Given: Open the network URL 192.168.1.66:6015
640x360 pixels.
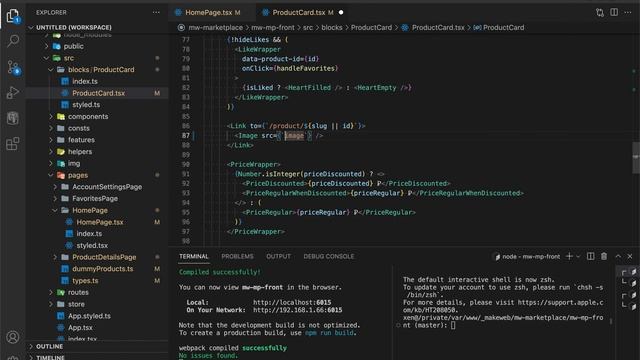Looking at the screenshot, I should point(298,310).
